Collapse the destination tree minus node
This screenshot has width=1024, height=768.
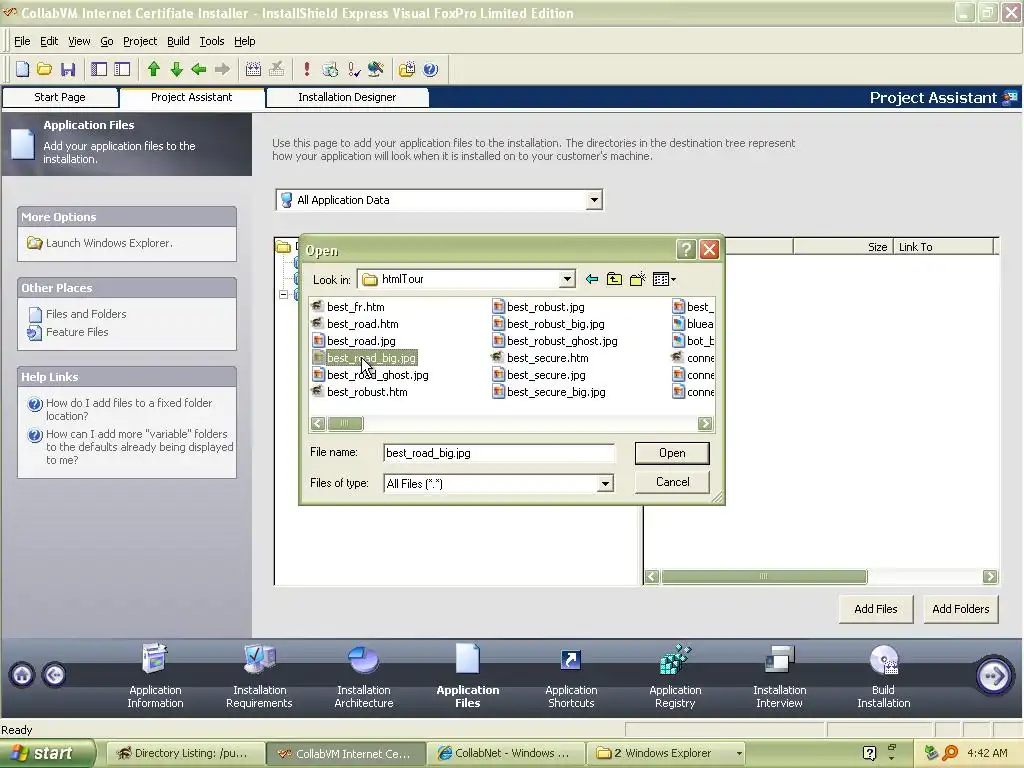click(x=283, y=295)
